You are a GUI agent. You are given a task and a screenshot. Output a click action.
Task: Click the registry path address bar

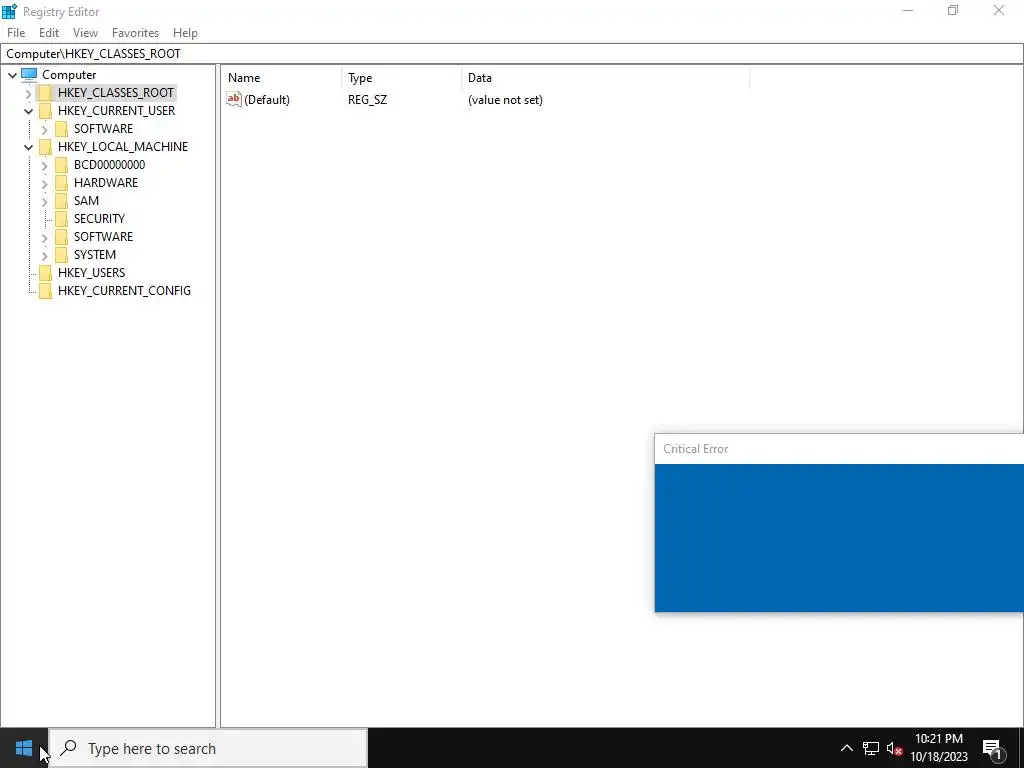[512, 54]
